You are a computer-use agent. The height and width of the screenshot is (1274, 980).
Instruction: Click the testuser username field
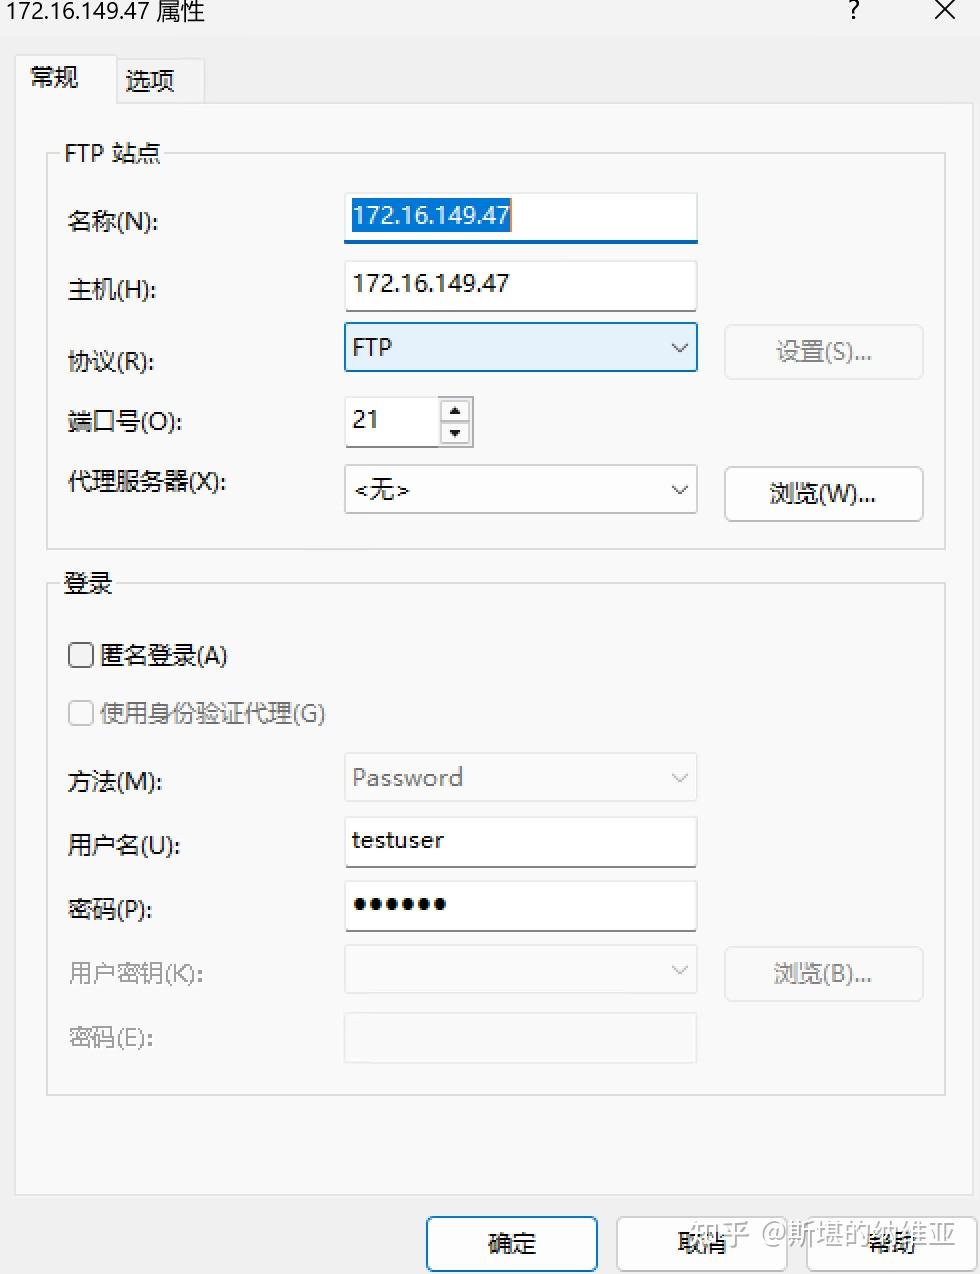point(520,841)
